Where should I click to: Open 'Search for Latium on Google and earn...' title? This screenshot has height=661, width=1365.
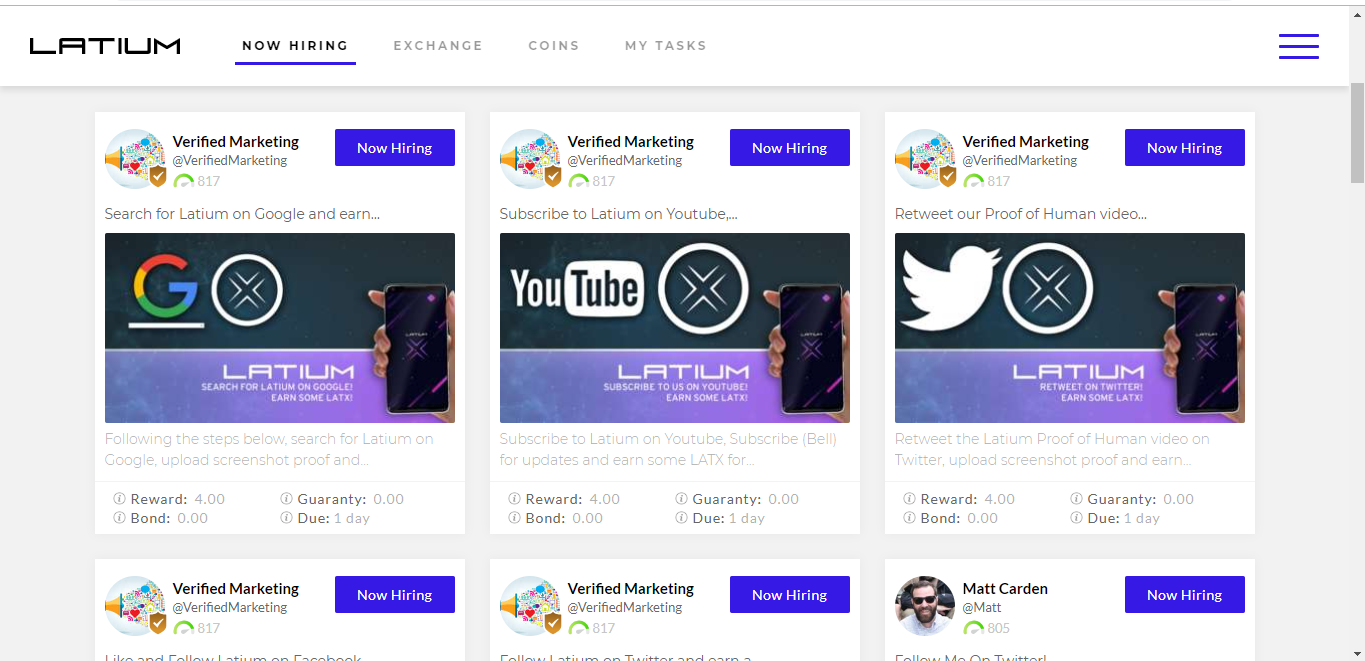coord(242,214)
